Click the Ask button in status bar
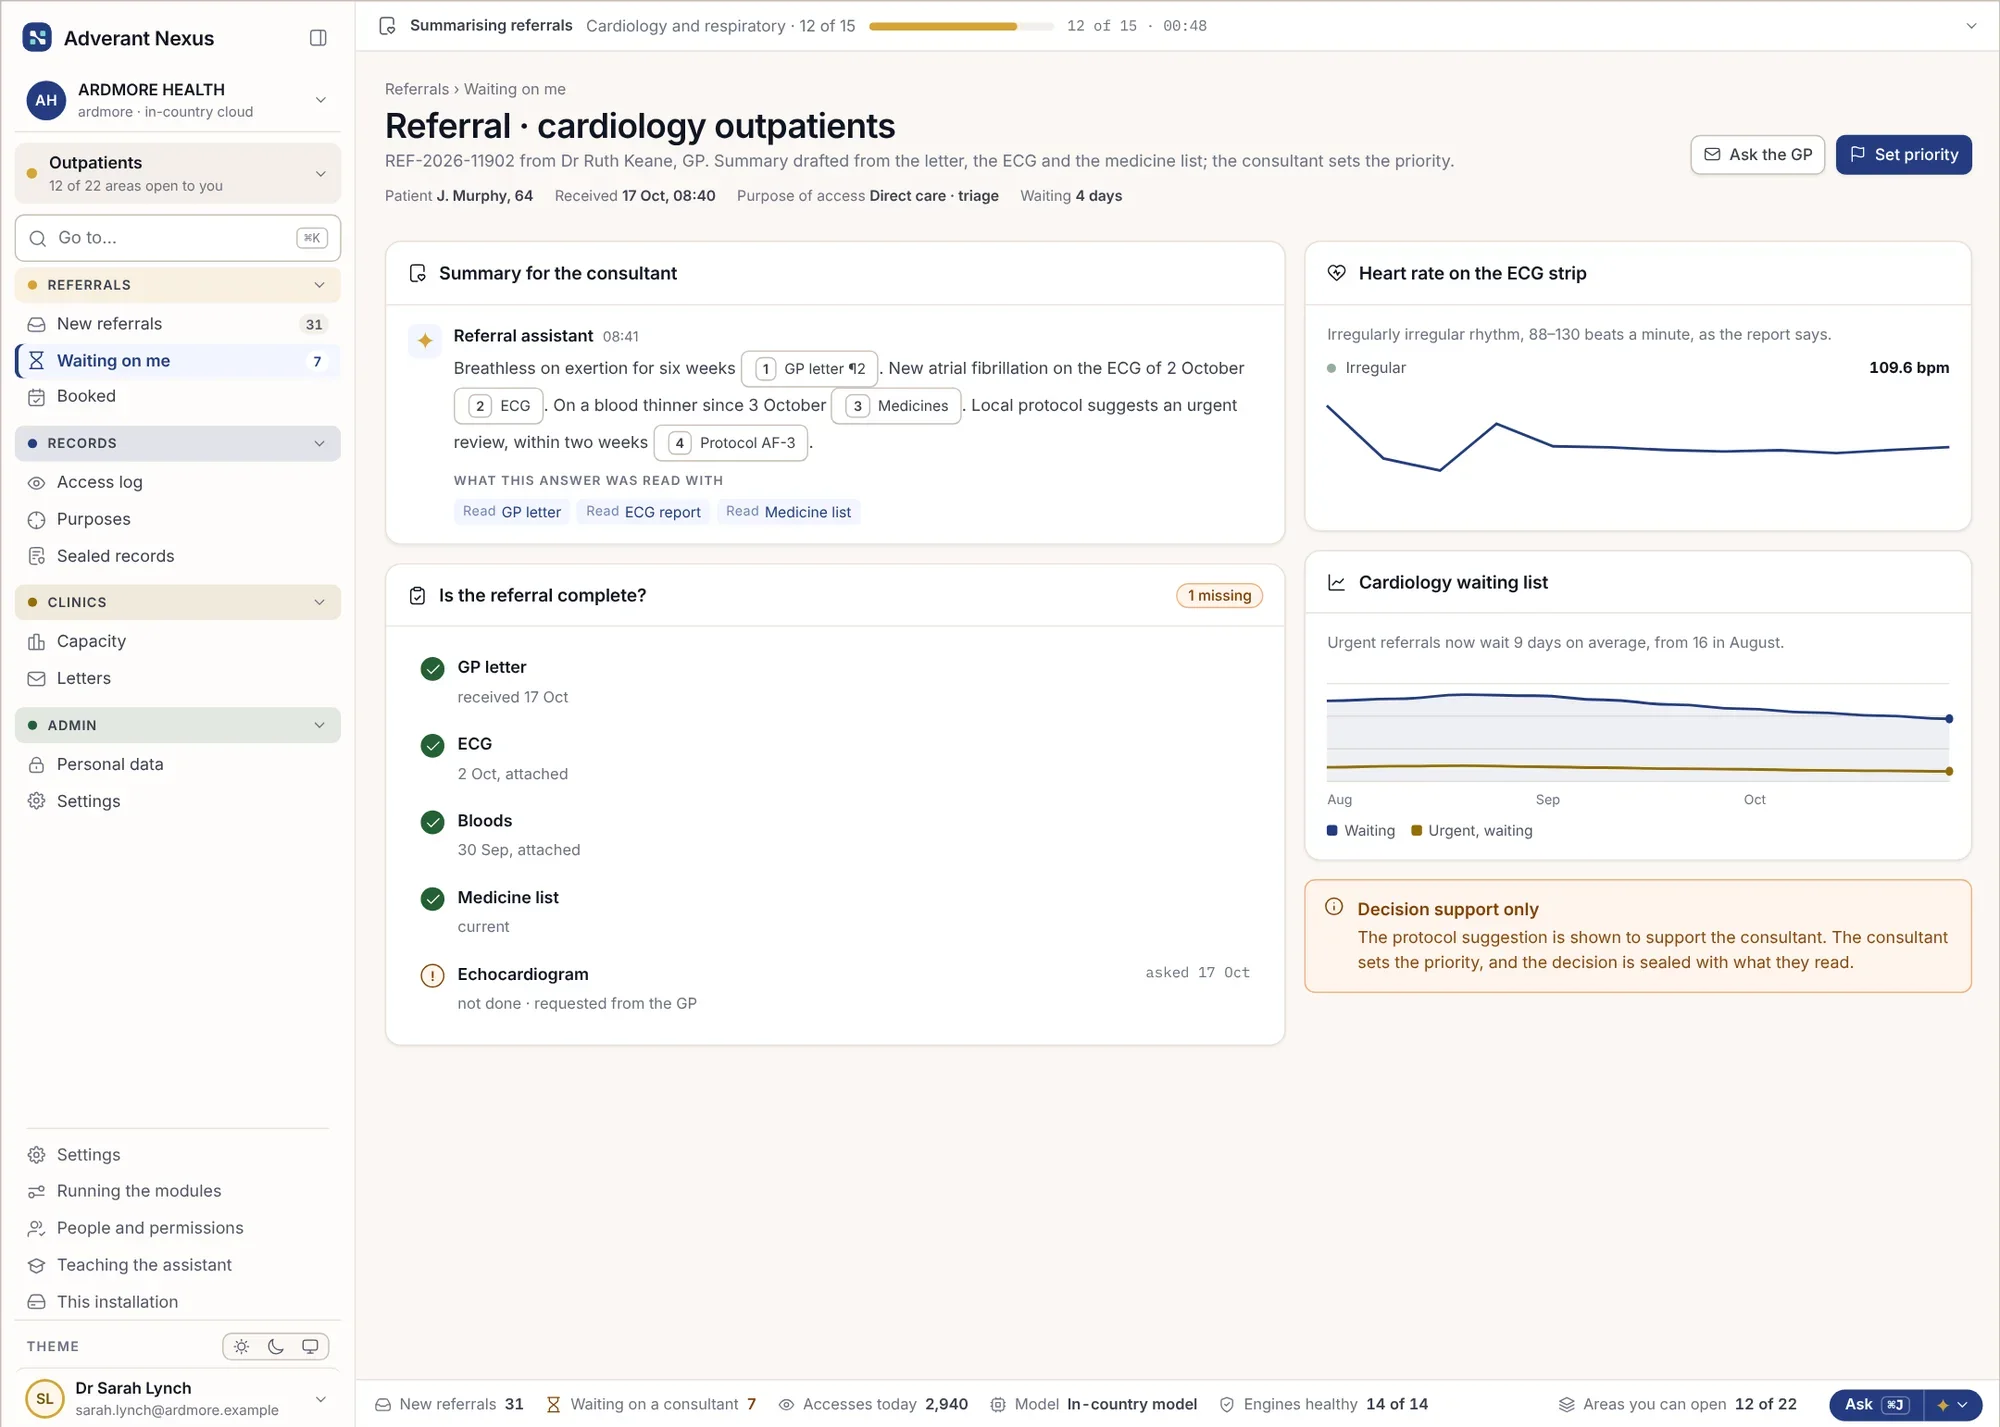Image resolution: width=2000 pixels, height=1427 pixels. pos(1876,1404)
